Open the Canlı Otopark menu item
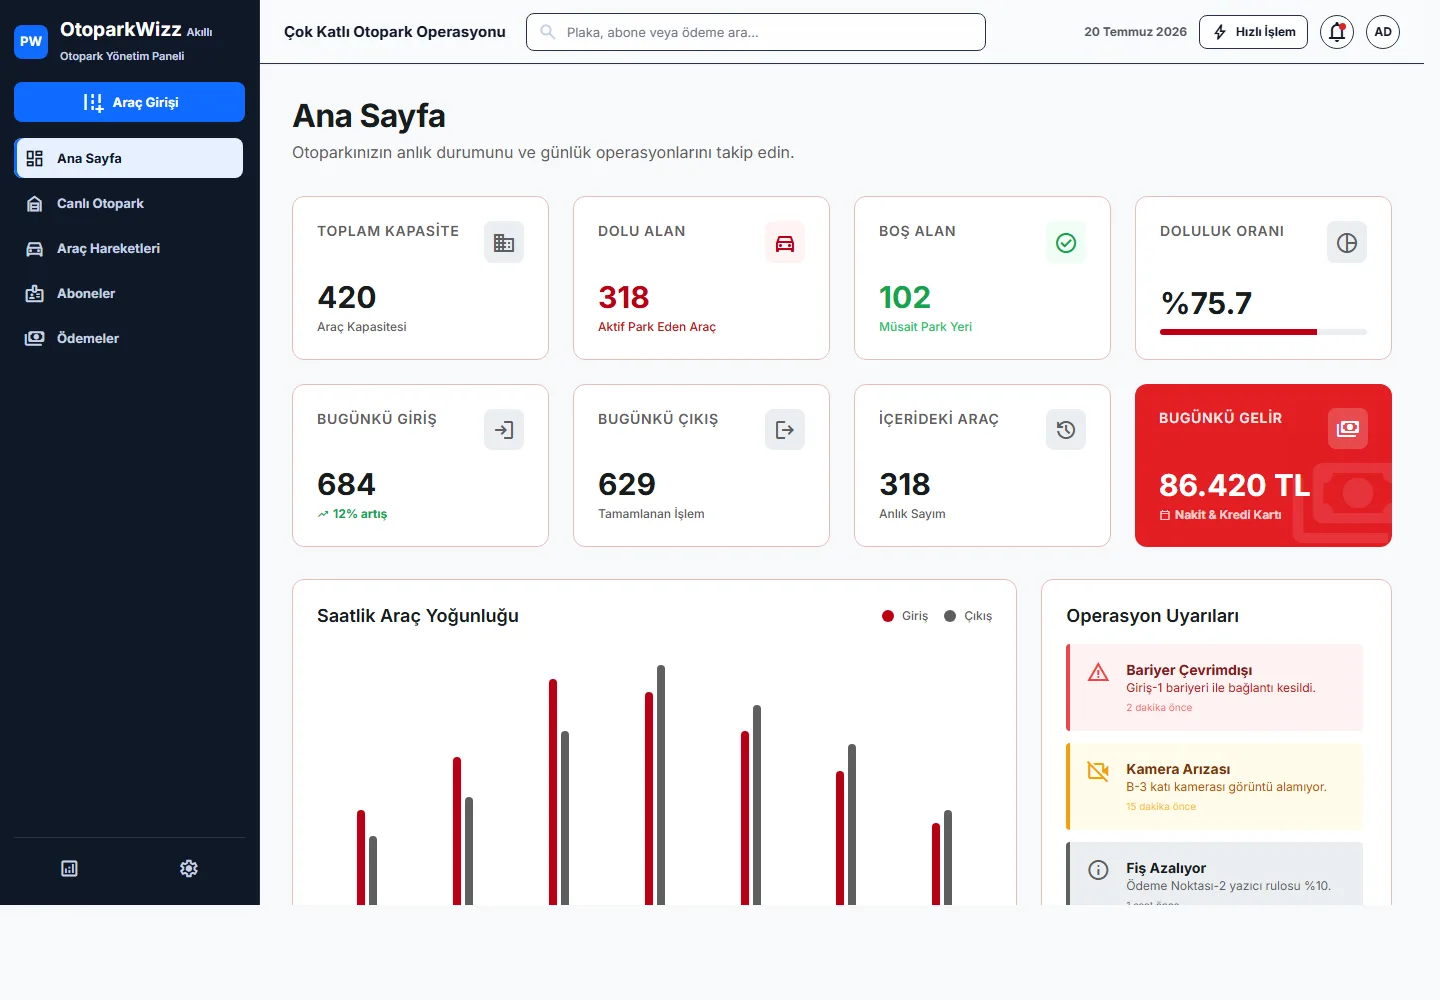 [x=129, y=203]
